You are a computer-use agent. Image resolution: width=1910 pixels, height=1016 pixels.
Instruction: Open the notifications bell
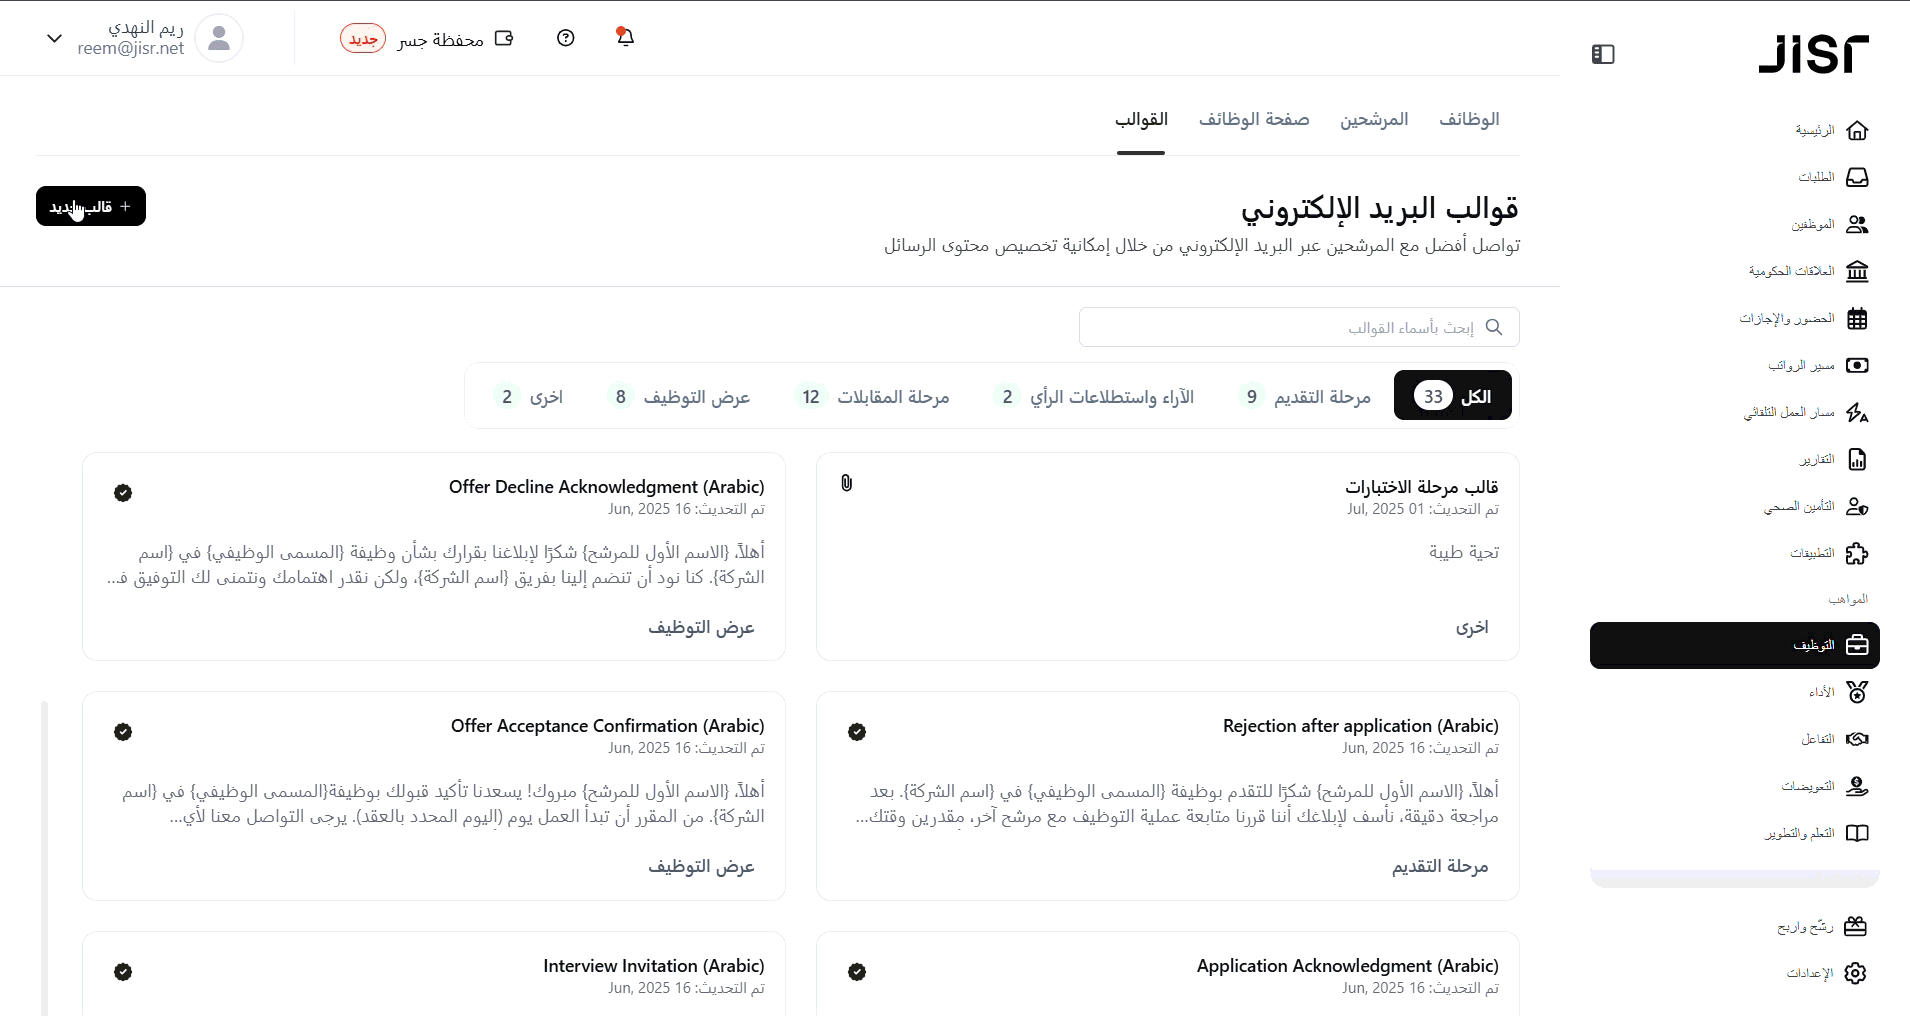pyautogui.click(x=625, y=38)
